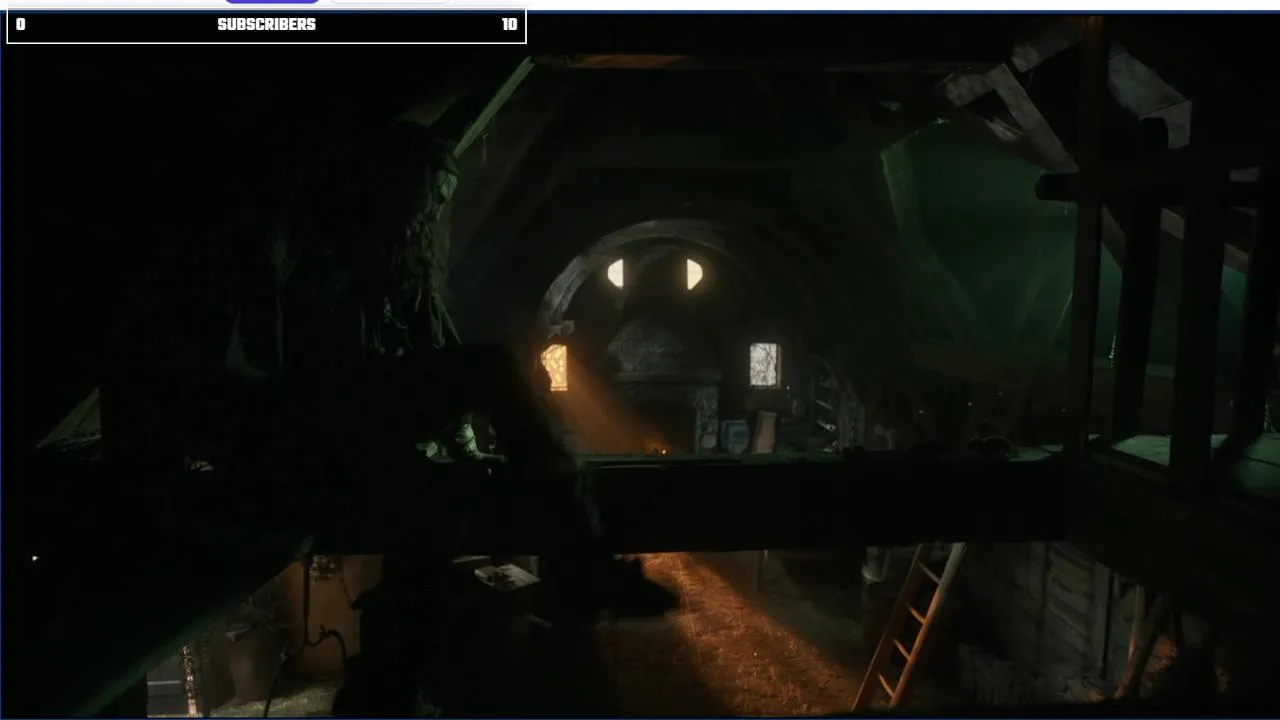Click the current subscriber count 0

coord(20,25)
